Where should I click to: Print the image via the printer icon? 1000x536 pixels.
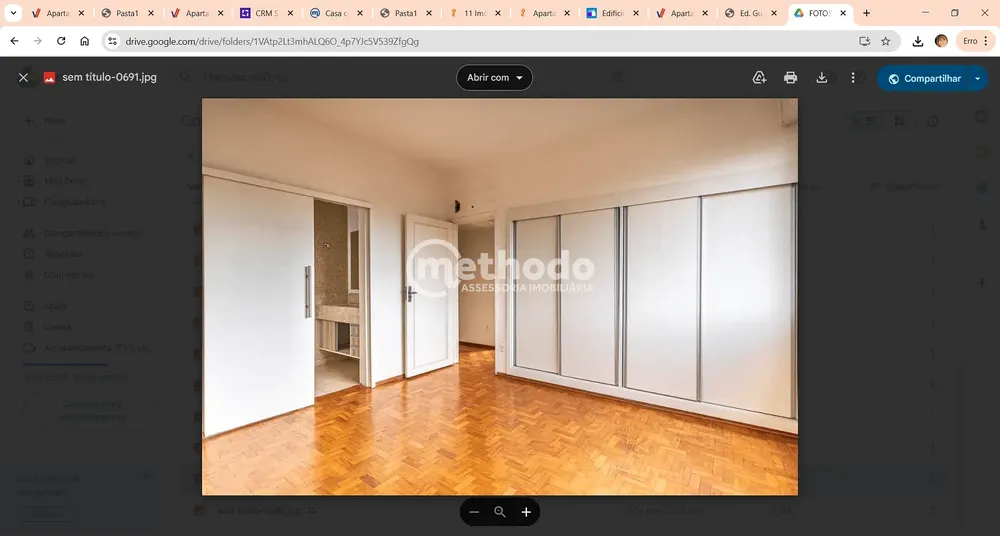[x=790, y=78]
